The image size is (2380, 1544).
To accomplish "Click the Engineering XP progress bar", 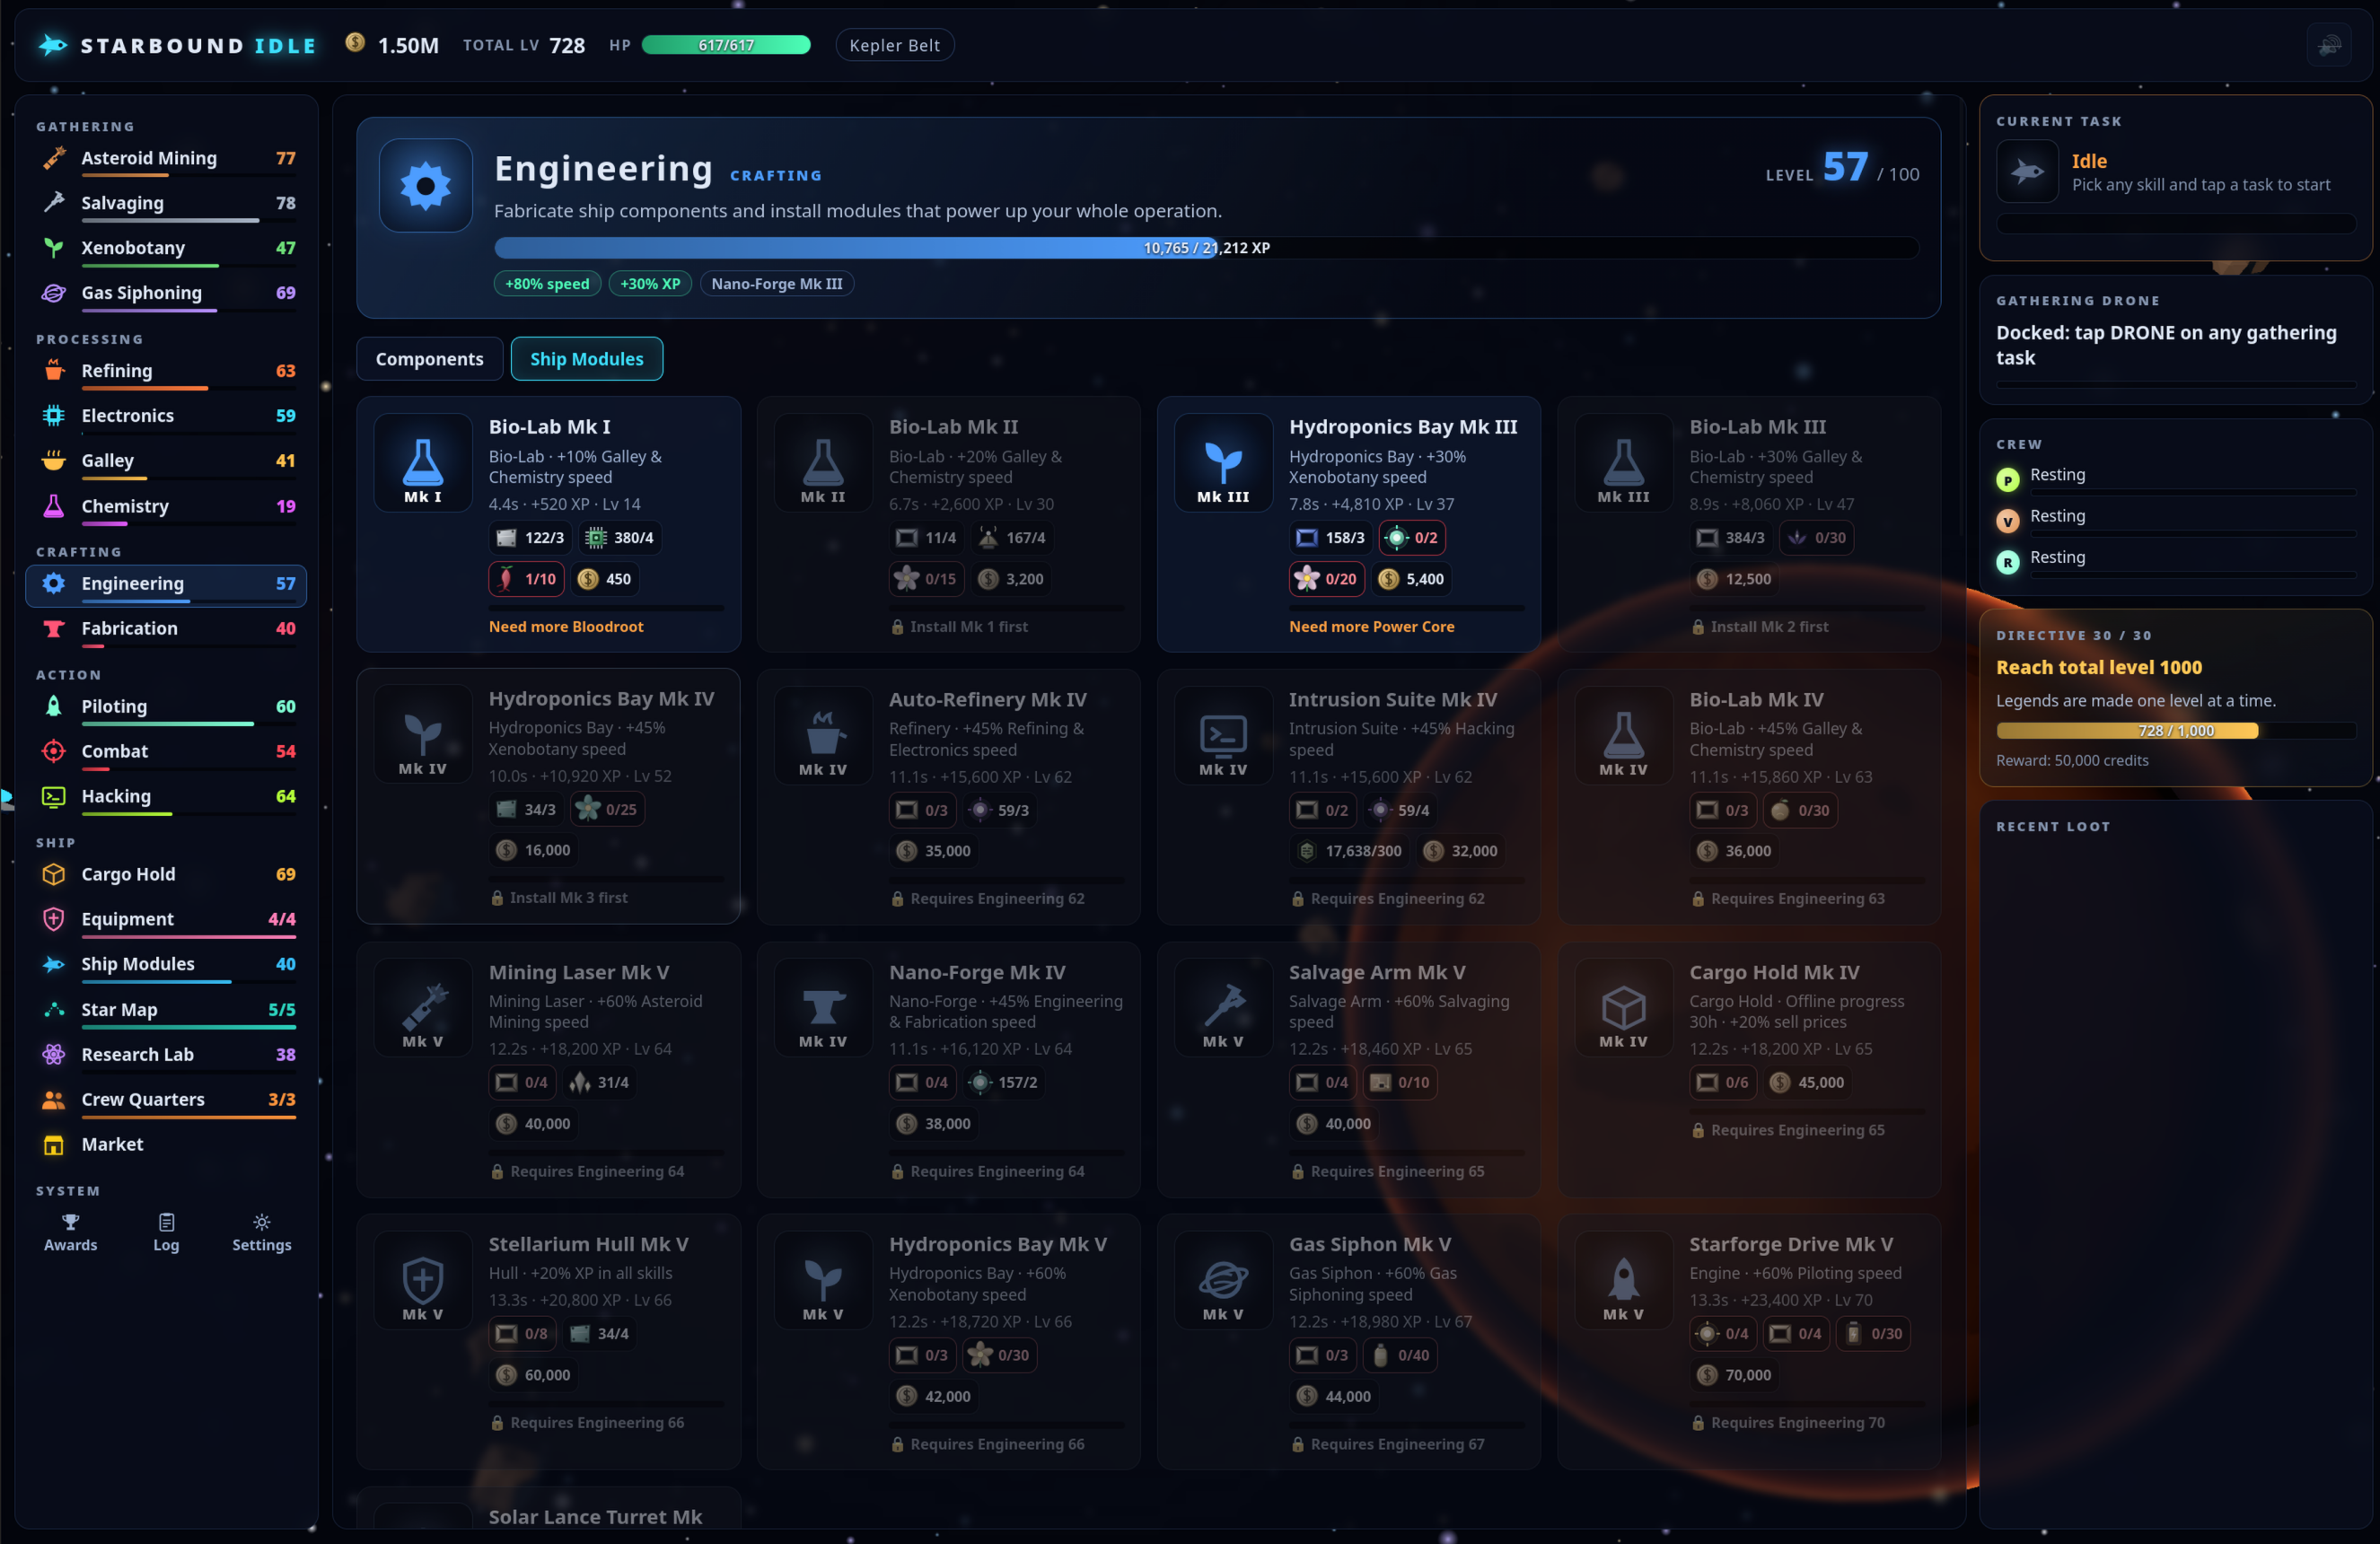I will point(1207,248).
